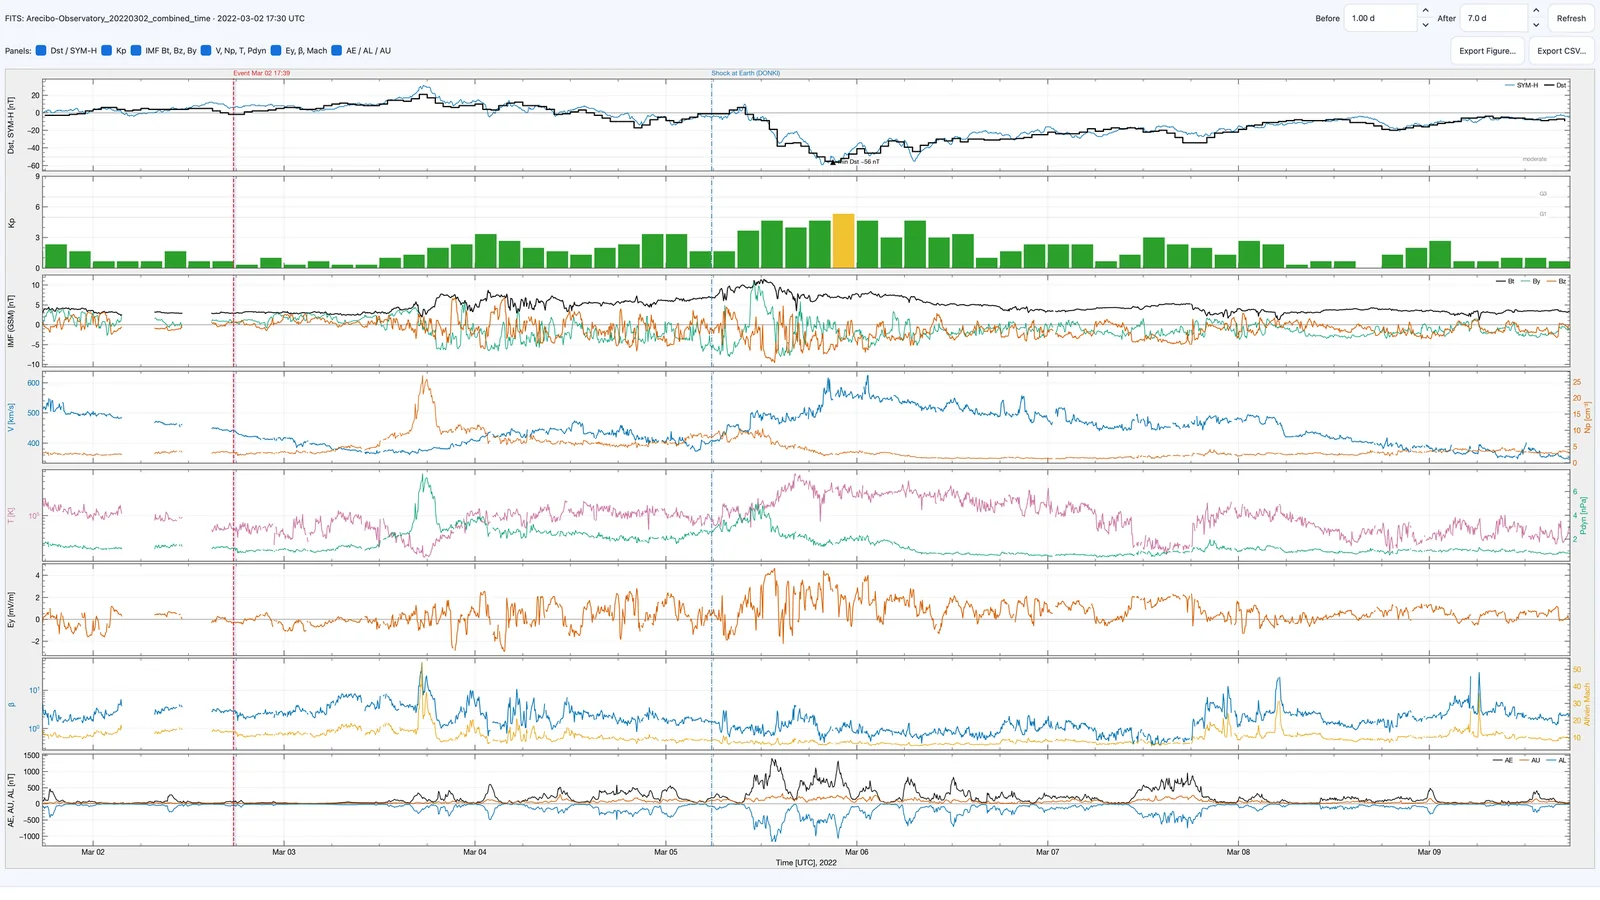The image size is (1600, 900).
Task: Uncheck the Dst / SYM-H panel checkbox
Action: tap(41, 50)
